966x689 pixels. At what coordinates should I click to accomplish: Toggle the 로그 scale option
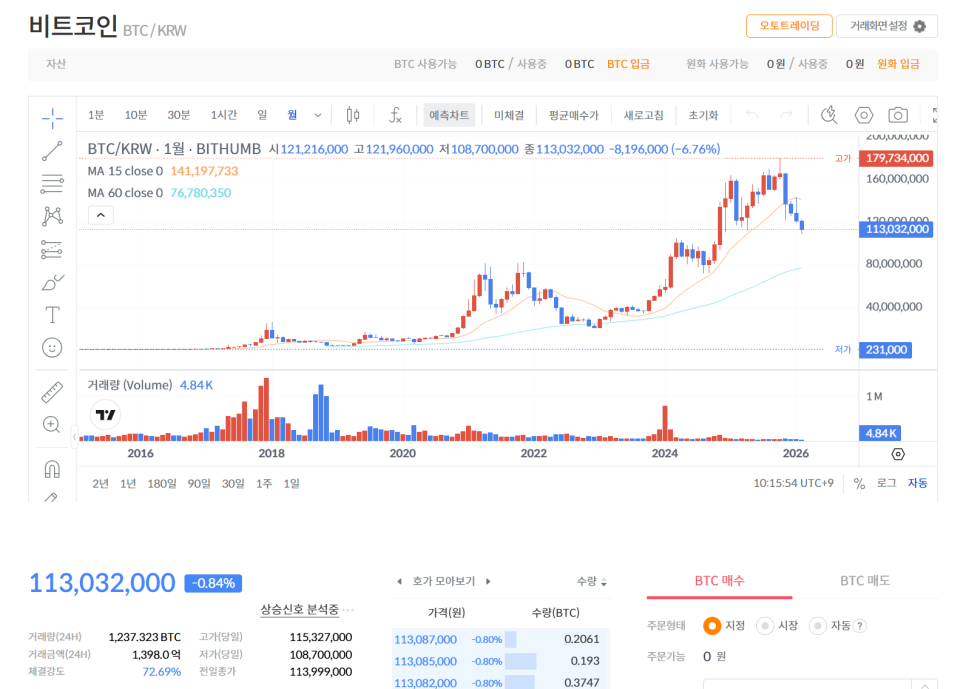click(887, 483)
